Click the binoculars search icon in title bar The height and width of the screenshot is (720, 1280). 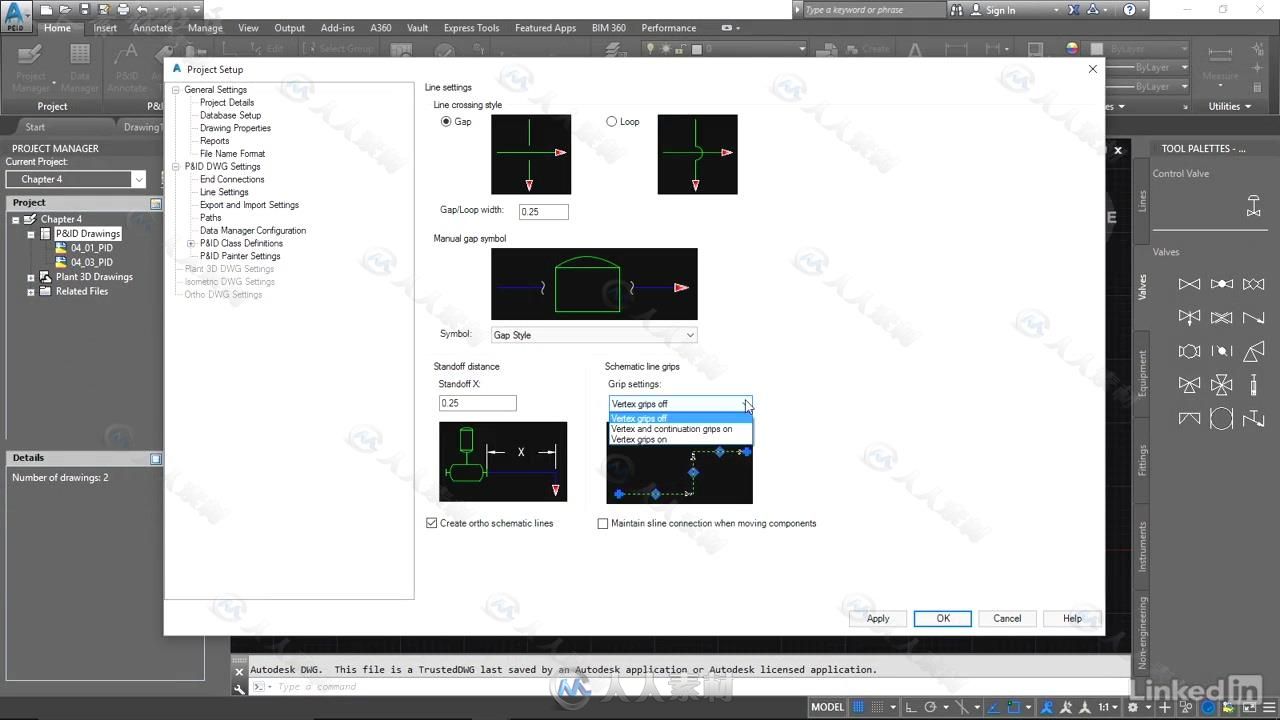point(957,10)
